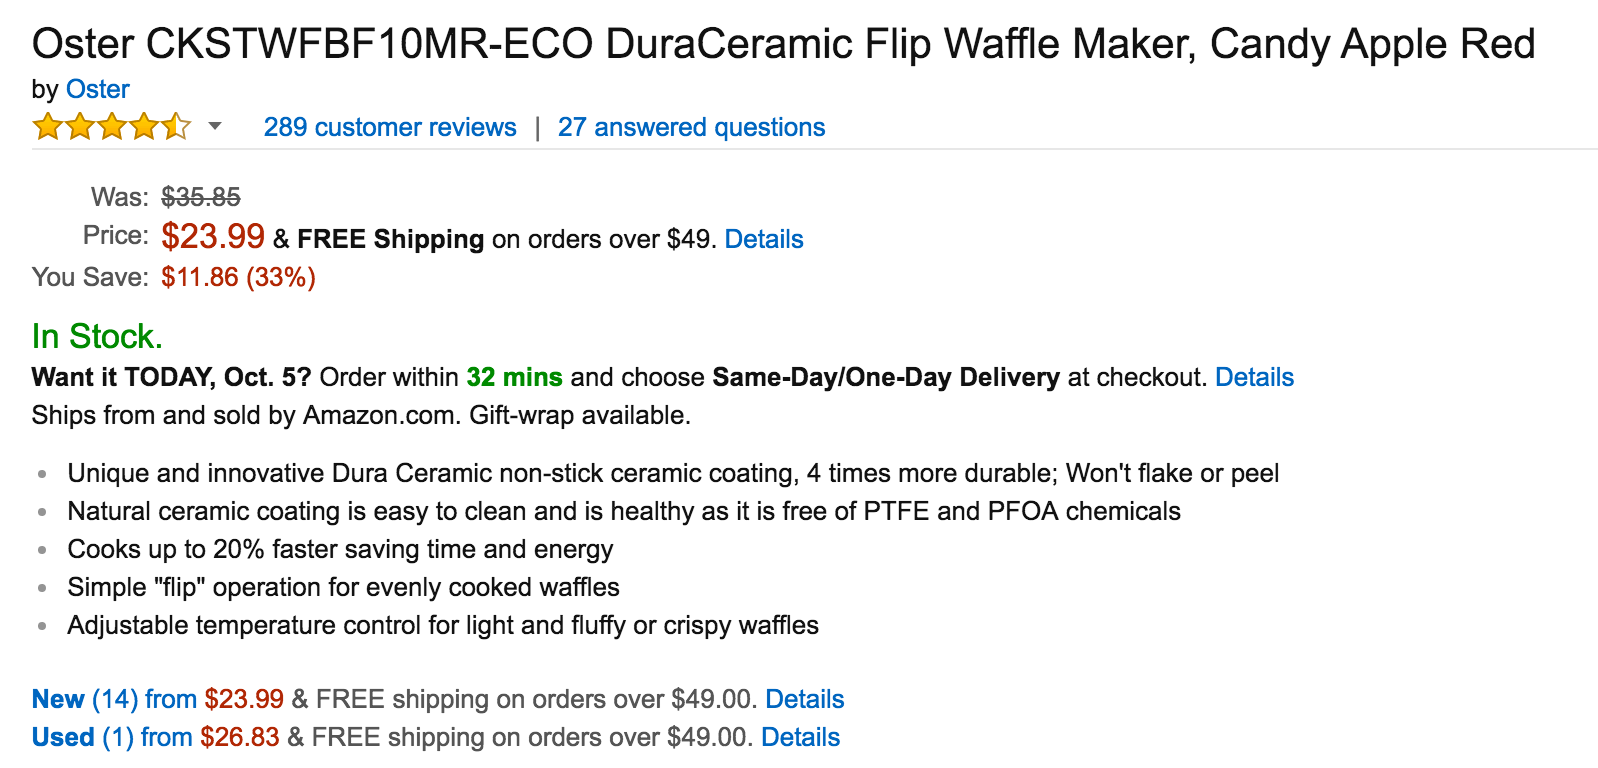Click the $11.86 (33%) savings amount
This screenshot has height=768, width=1598.
tap(238, 277)
